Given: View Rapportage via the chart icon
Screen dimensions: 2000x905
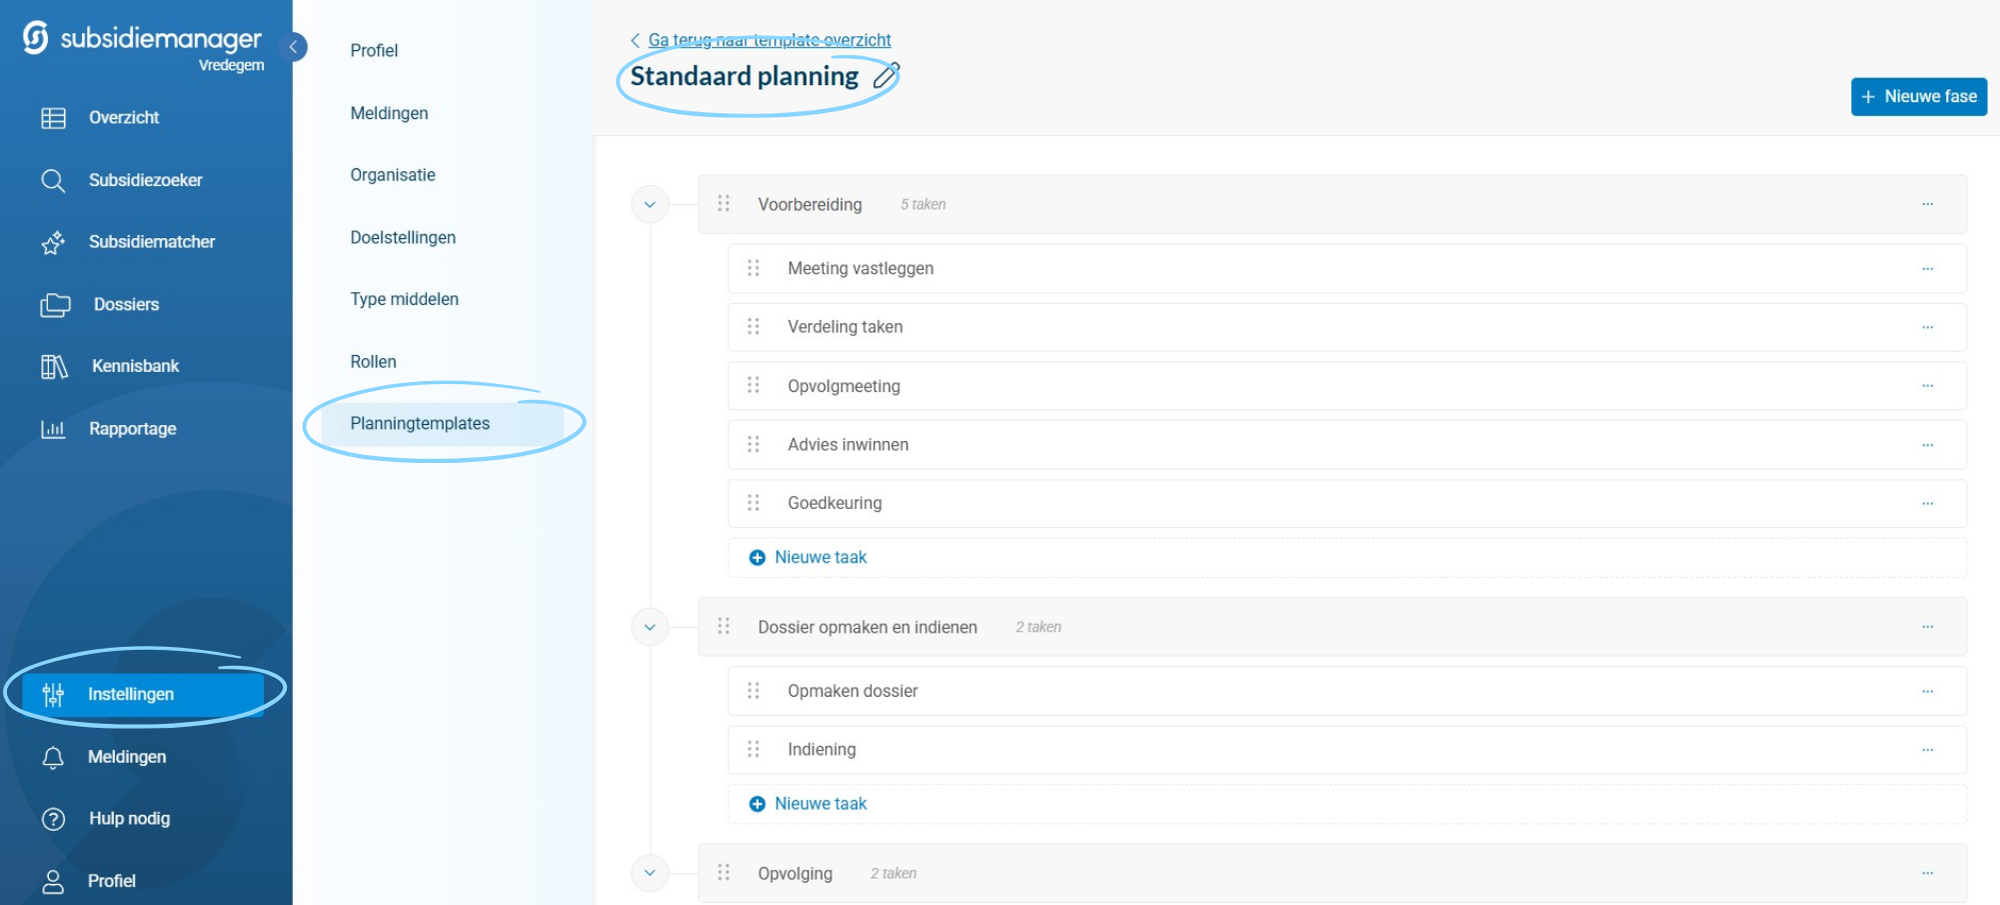Looking at the screenshot, I should click(51, 428).
